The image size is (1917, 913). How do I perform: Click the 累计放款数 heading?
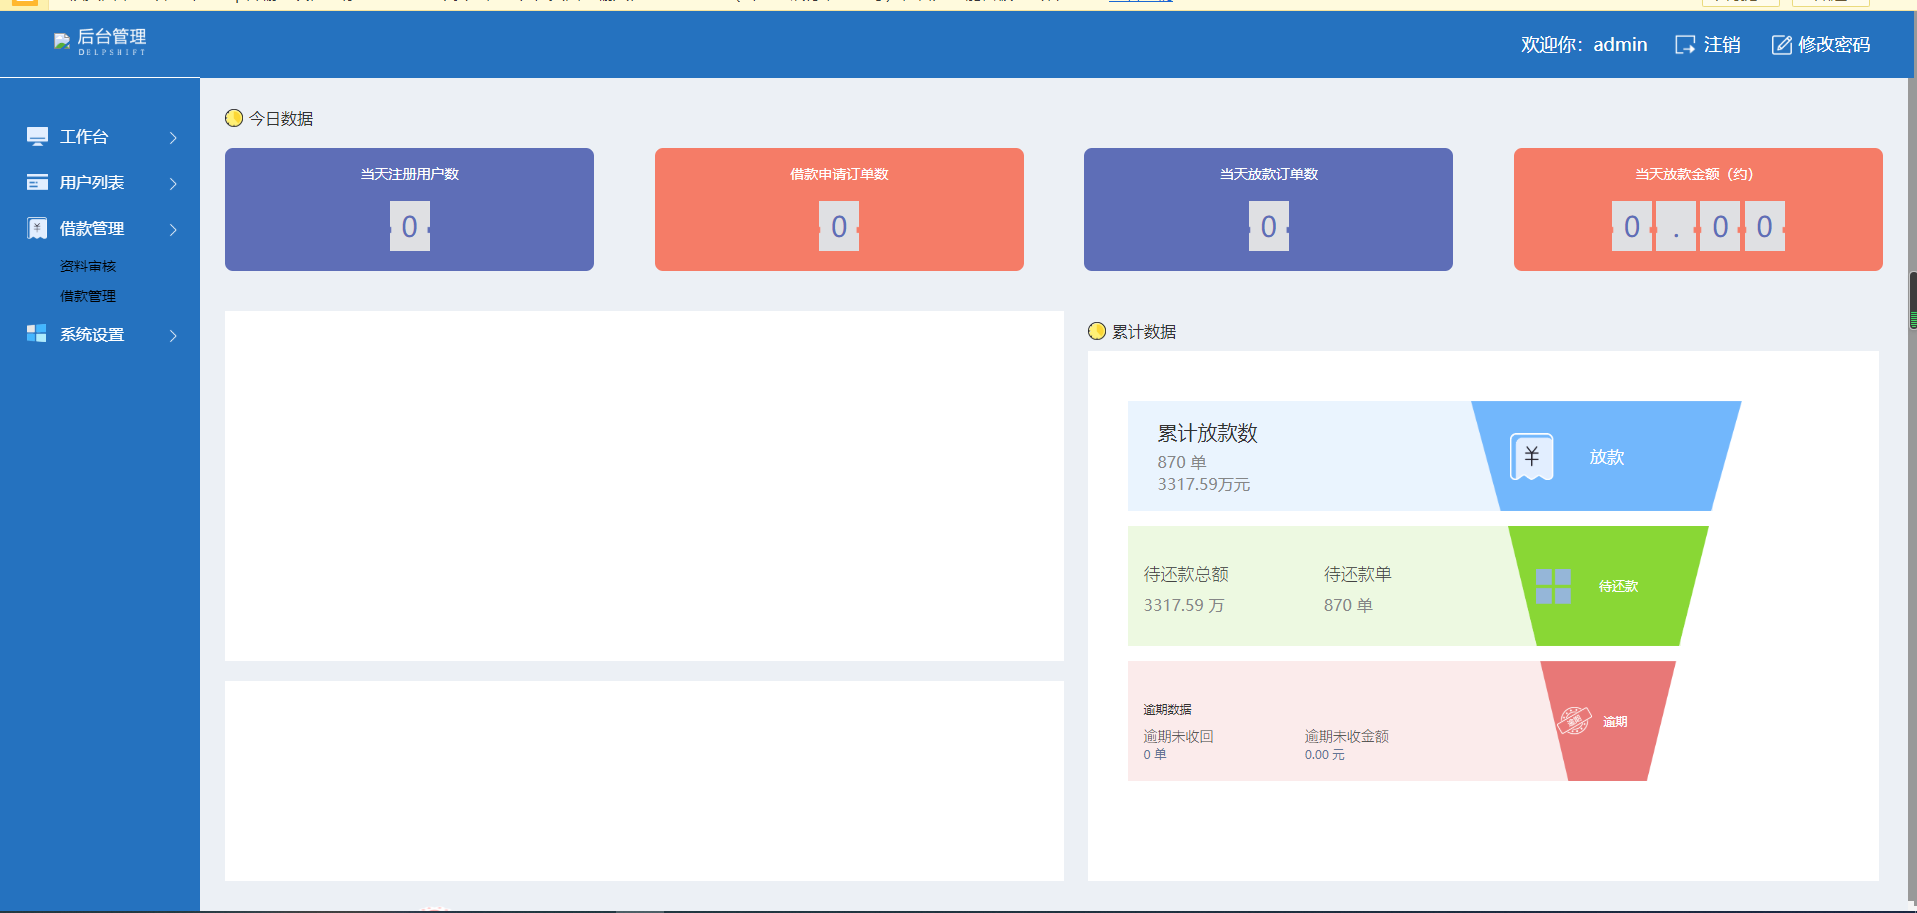[x=1207, y=433]
